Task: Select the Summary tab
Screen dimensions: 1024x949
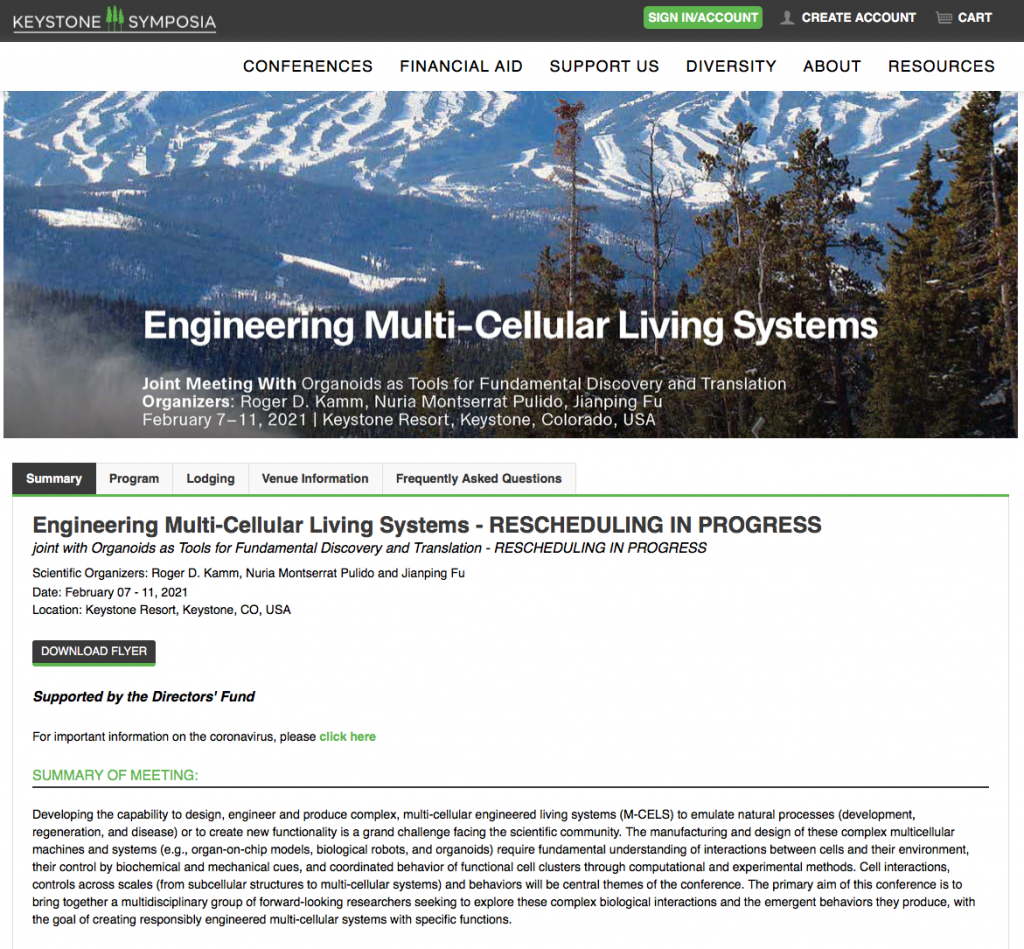Action: [x=54, y=479]
